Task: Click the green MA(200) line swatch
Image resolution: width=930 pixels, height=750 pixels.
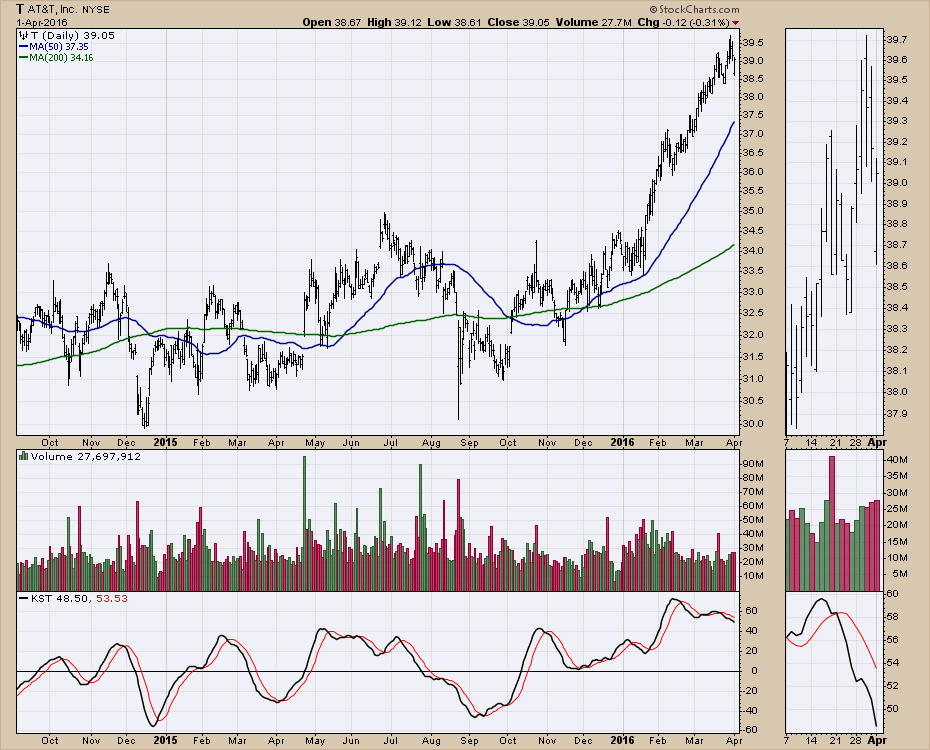Action: [24, 58]
